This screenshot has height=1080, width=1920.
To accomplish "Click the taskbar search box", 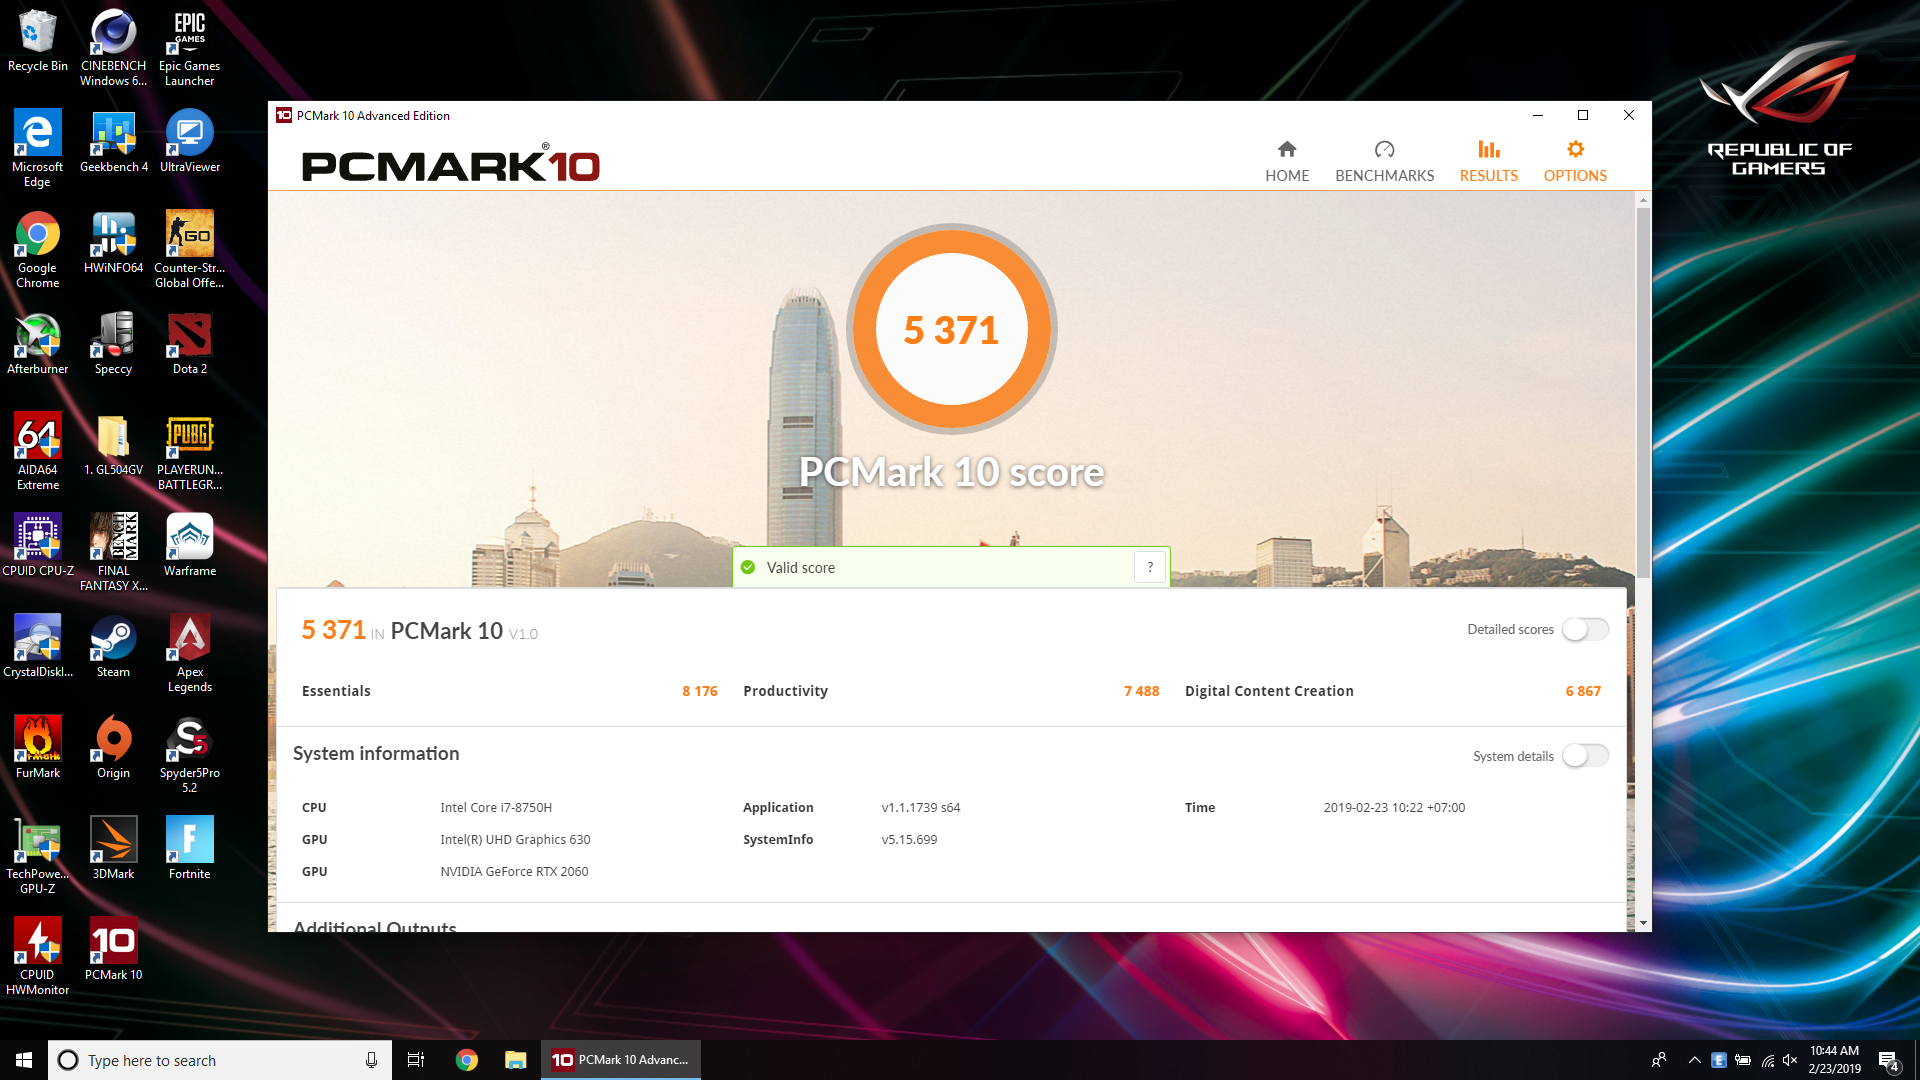I will 220,1060.
